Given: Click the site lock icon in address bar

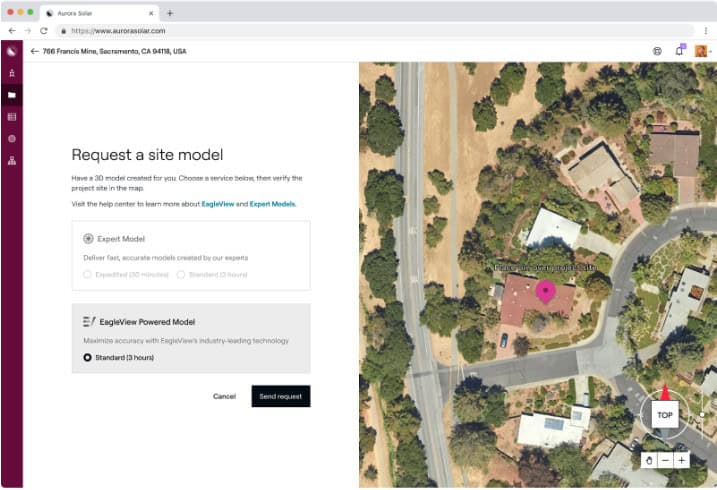Looking at the screenshot, I should click(64, 31).
